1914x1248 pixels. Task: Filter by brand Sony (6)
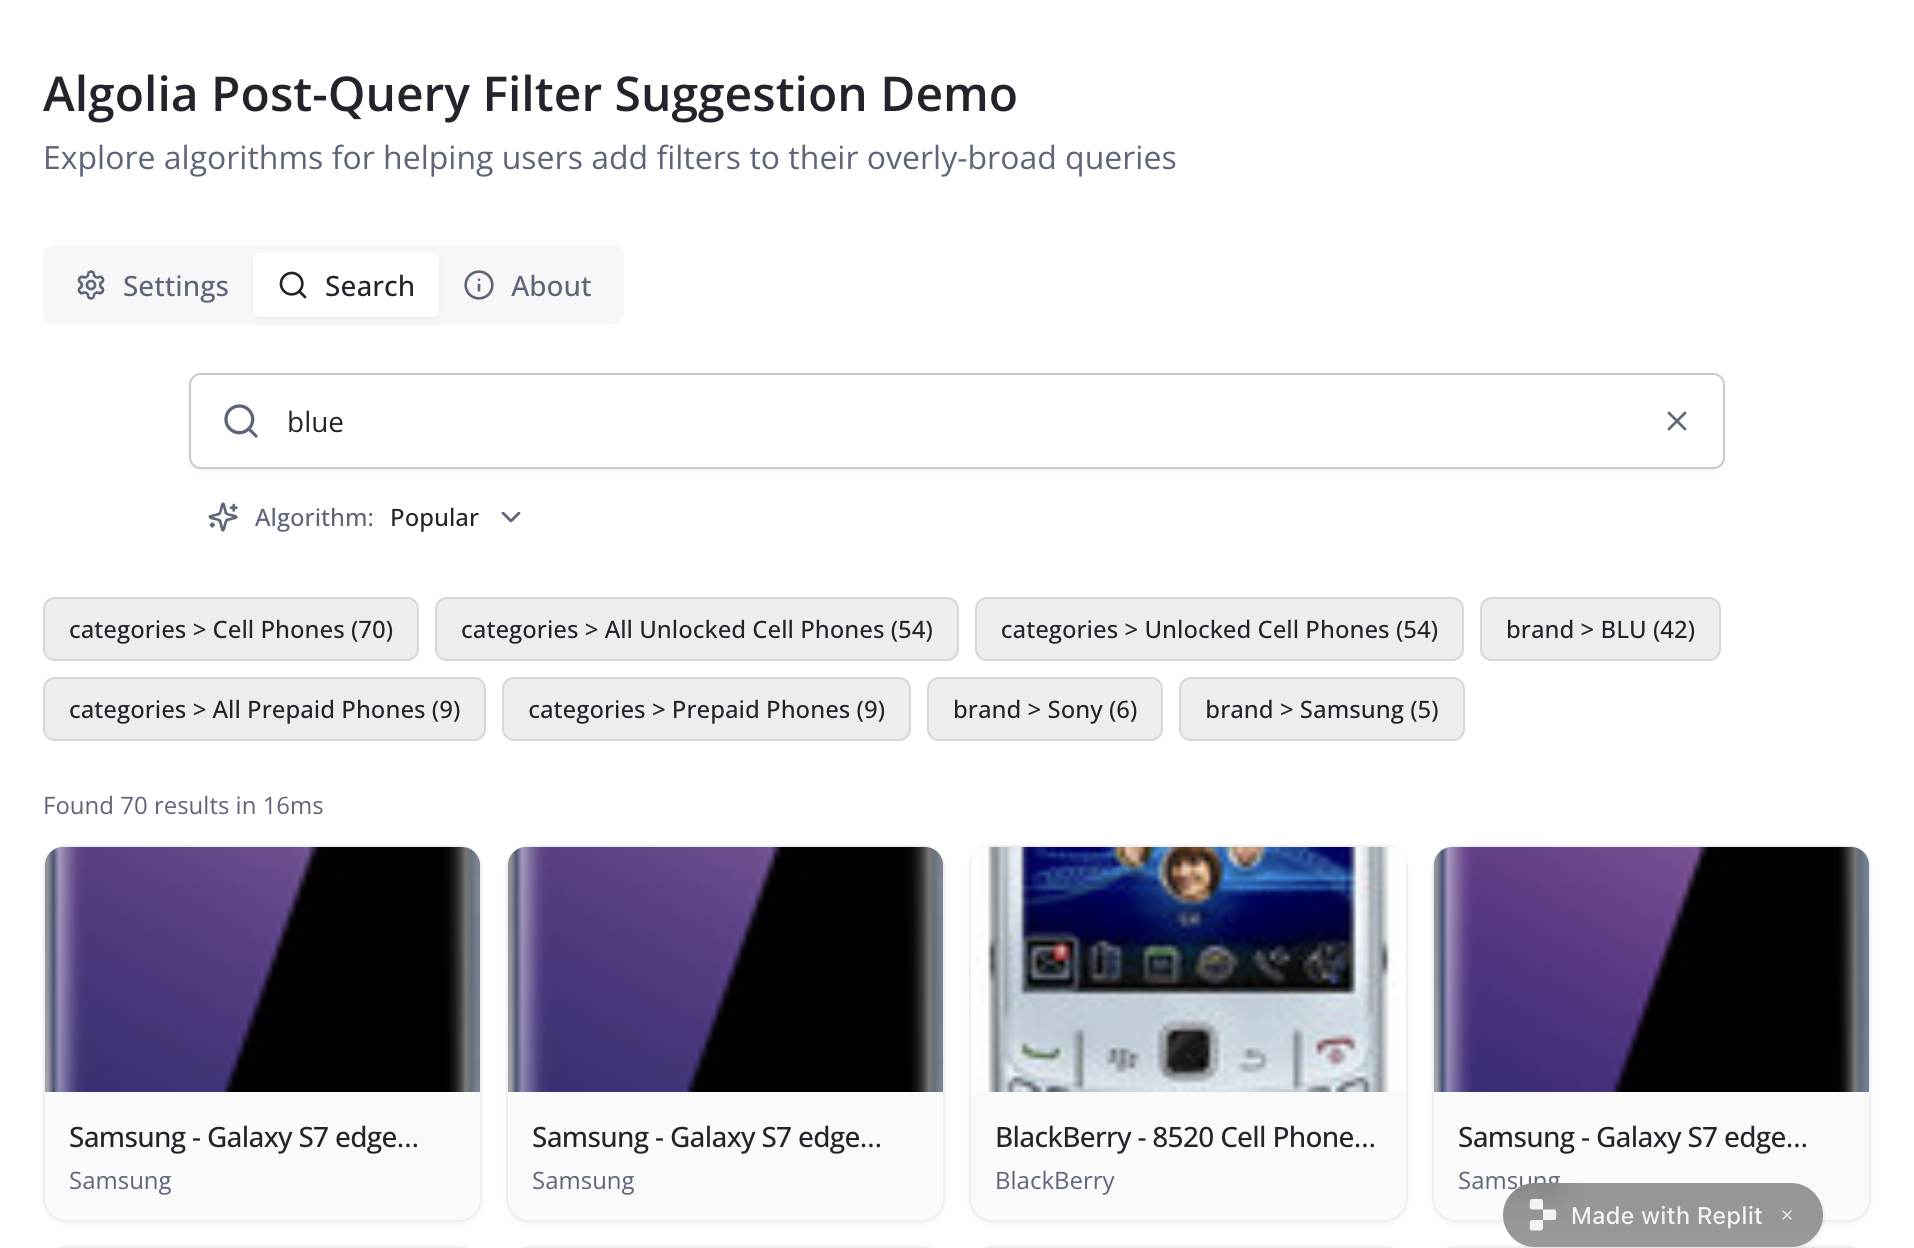pyautogui.click(x=1044, y=709)
